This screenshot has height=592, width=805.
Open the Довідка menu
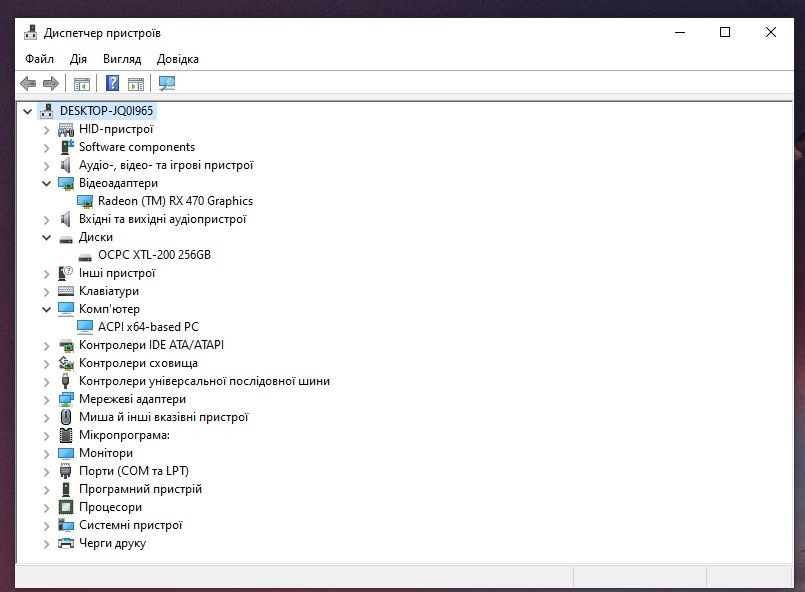coord(178,59)
